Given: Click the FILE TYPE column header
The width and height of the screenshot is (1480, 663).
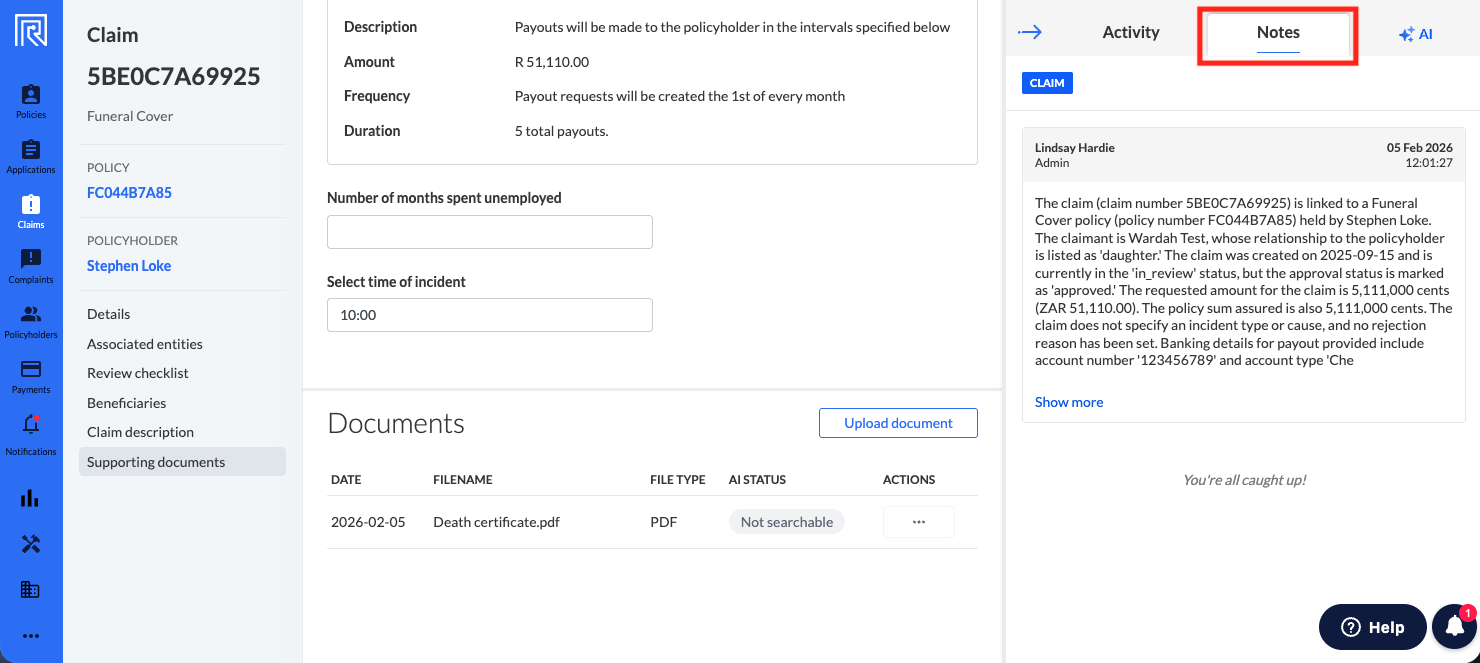Looking at the screenshot, I should coord(678,480).
